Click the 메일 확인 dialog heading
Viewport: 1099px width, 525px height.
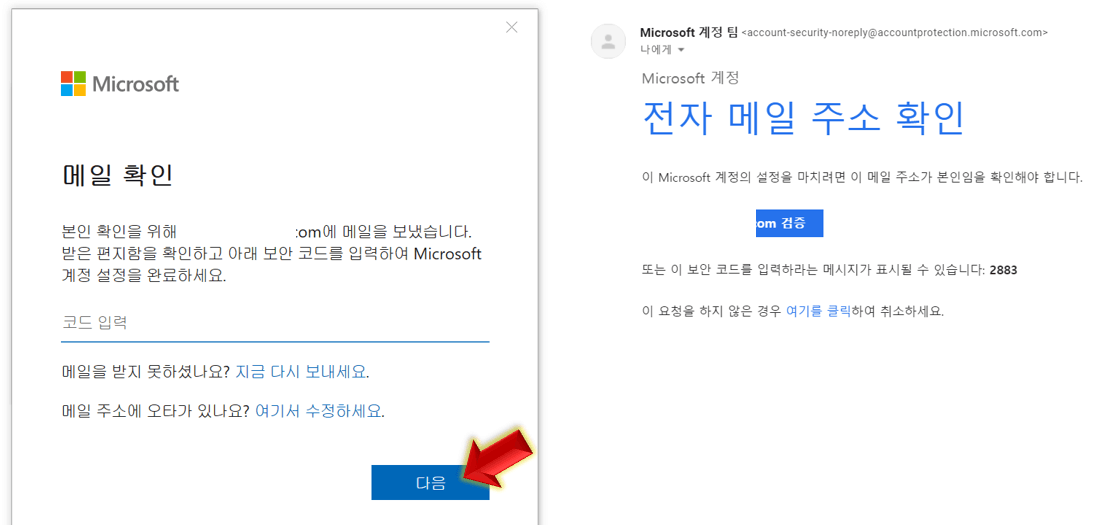[117, 175]
